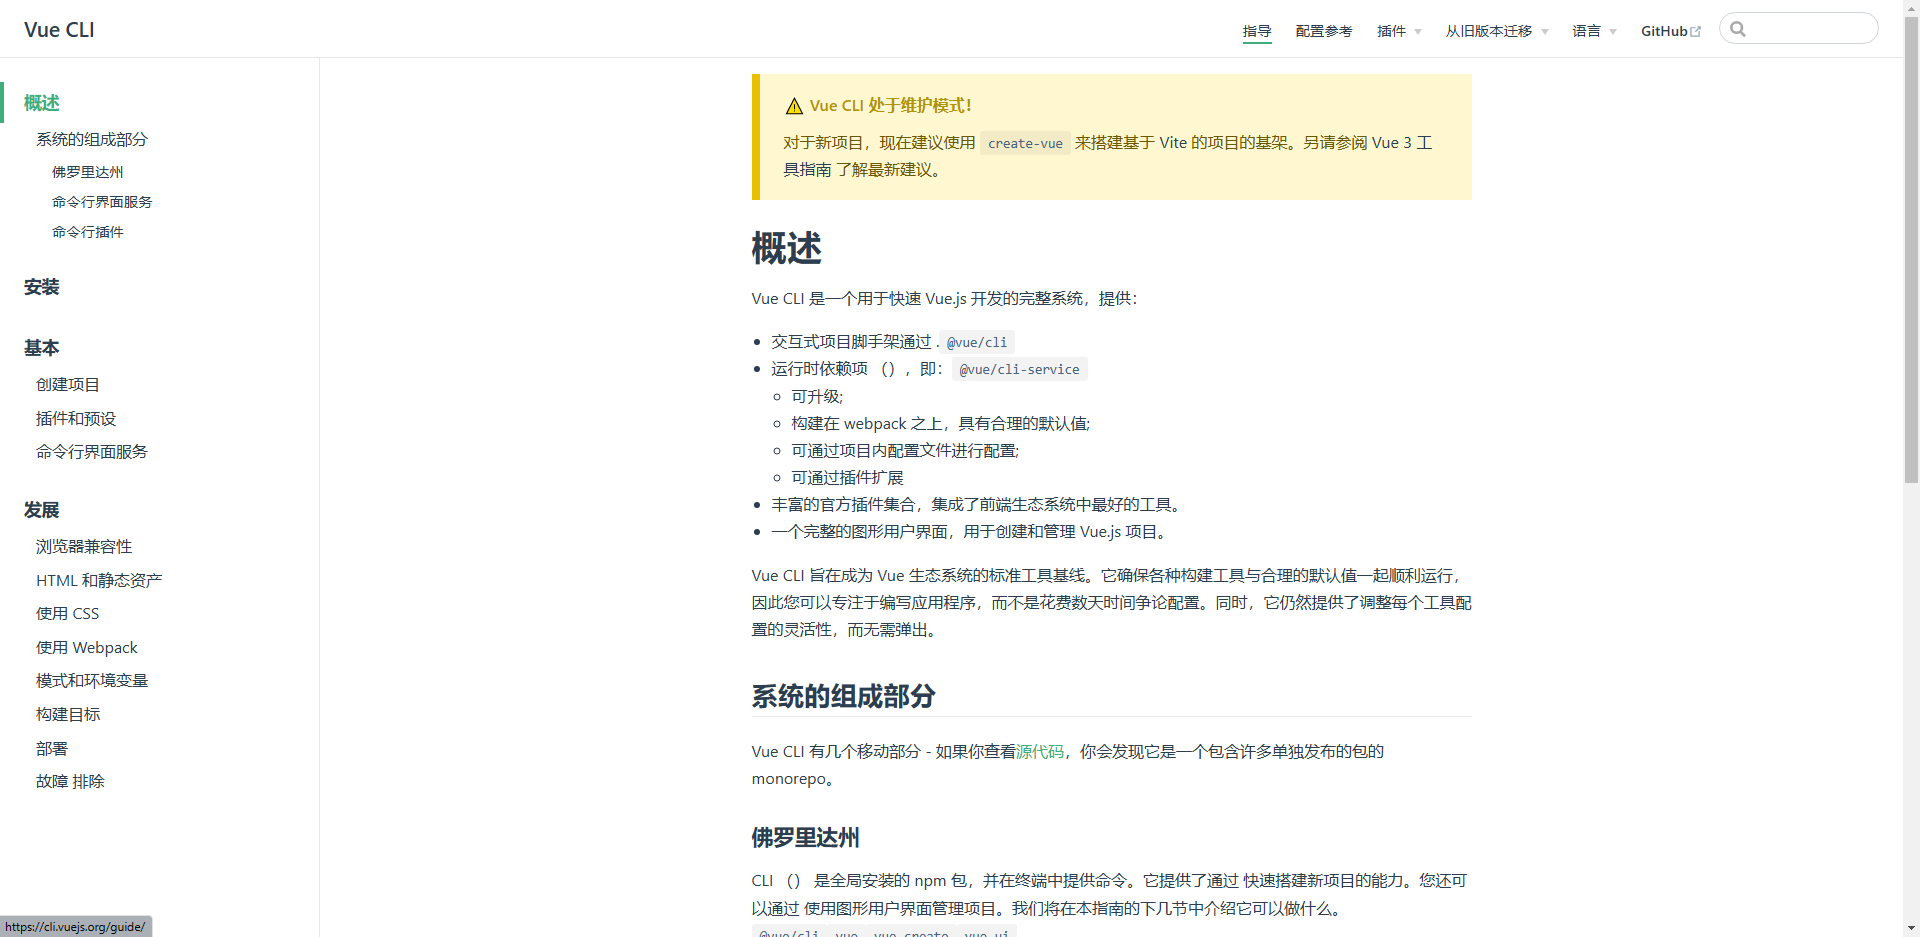Expand the 安装 sidebar section
The height and width of the screenshot is (937, 1920).
(x=42, y=287)
